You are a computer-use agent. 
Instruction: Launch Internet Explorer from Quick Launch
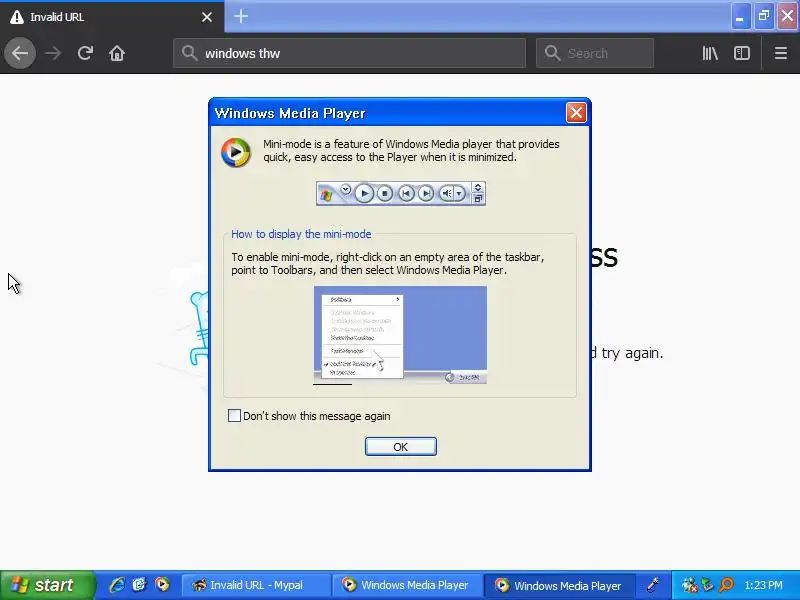[x=117, y=585]
